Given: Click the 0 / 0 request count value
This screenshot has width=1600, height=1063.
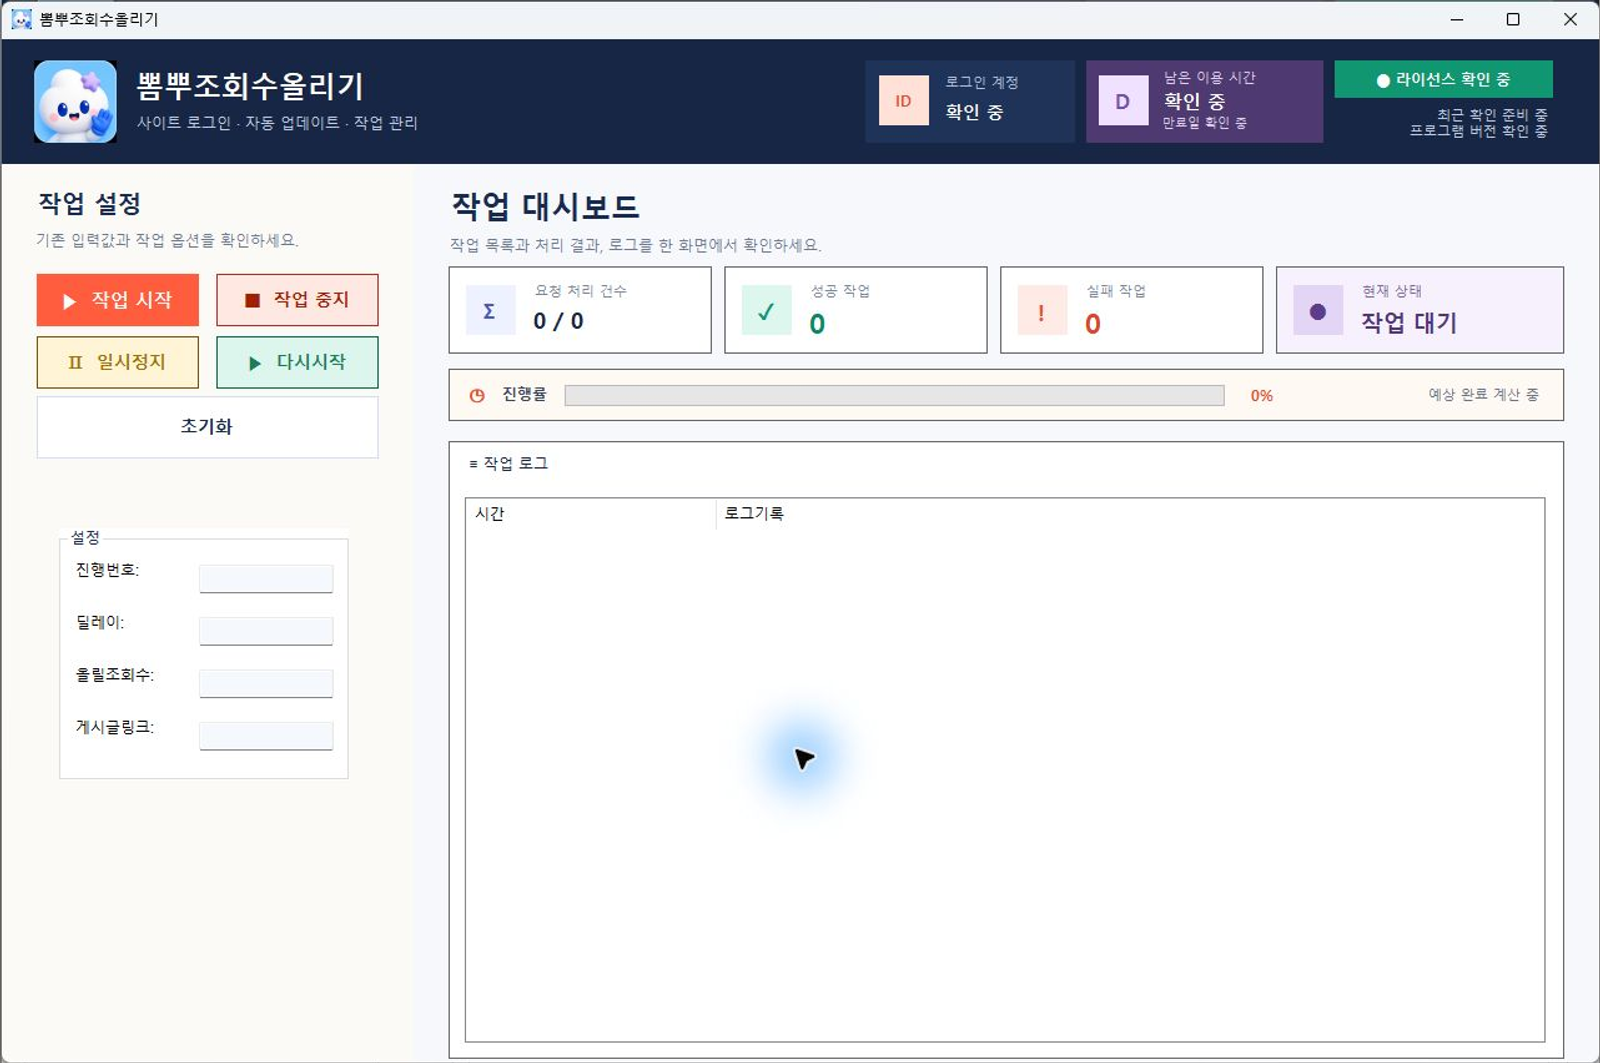Looking at the screenshot, I should click(x=558, y=321).
